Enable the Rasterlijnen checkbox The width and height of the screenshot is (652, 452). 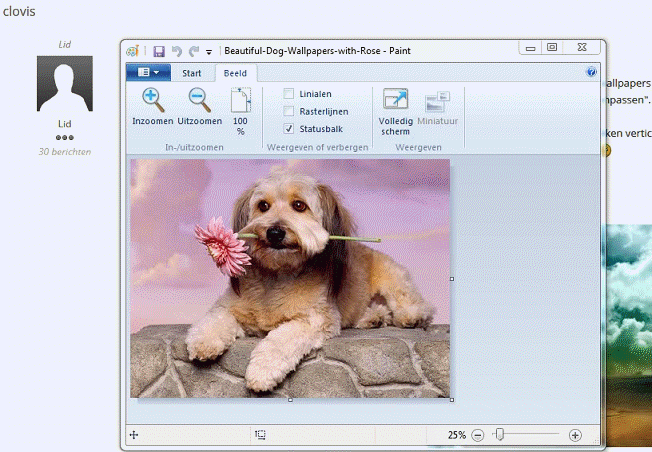(x=289, y=111)
